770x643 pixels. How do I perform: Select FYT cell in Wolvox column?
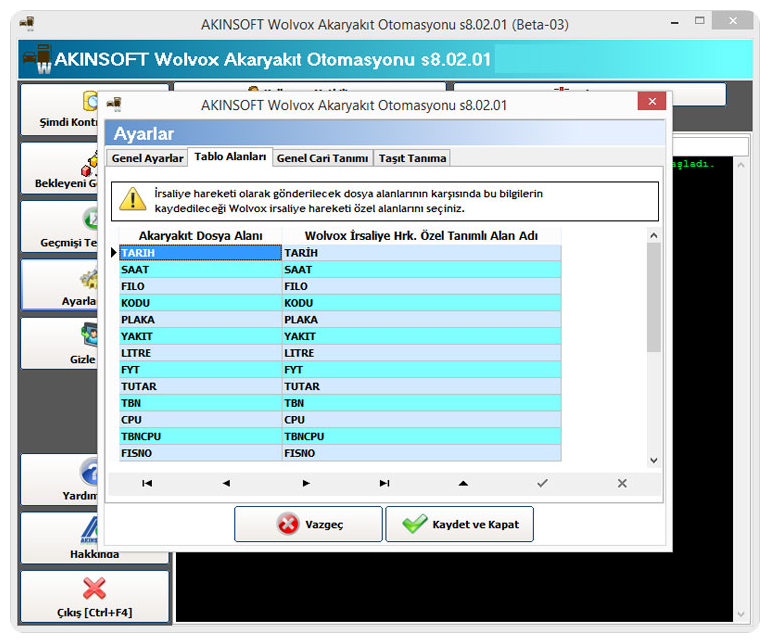pos(422,369)
